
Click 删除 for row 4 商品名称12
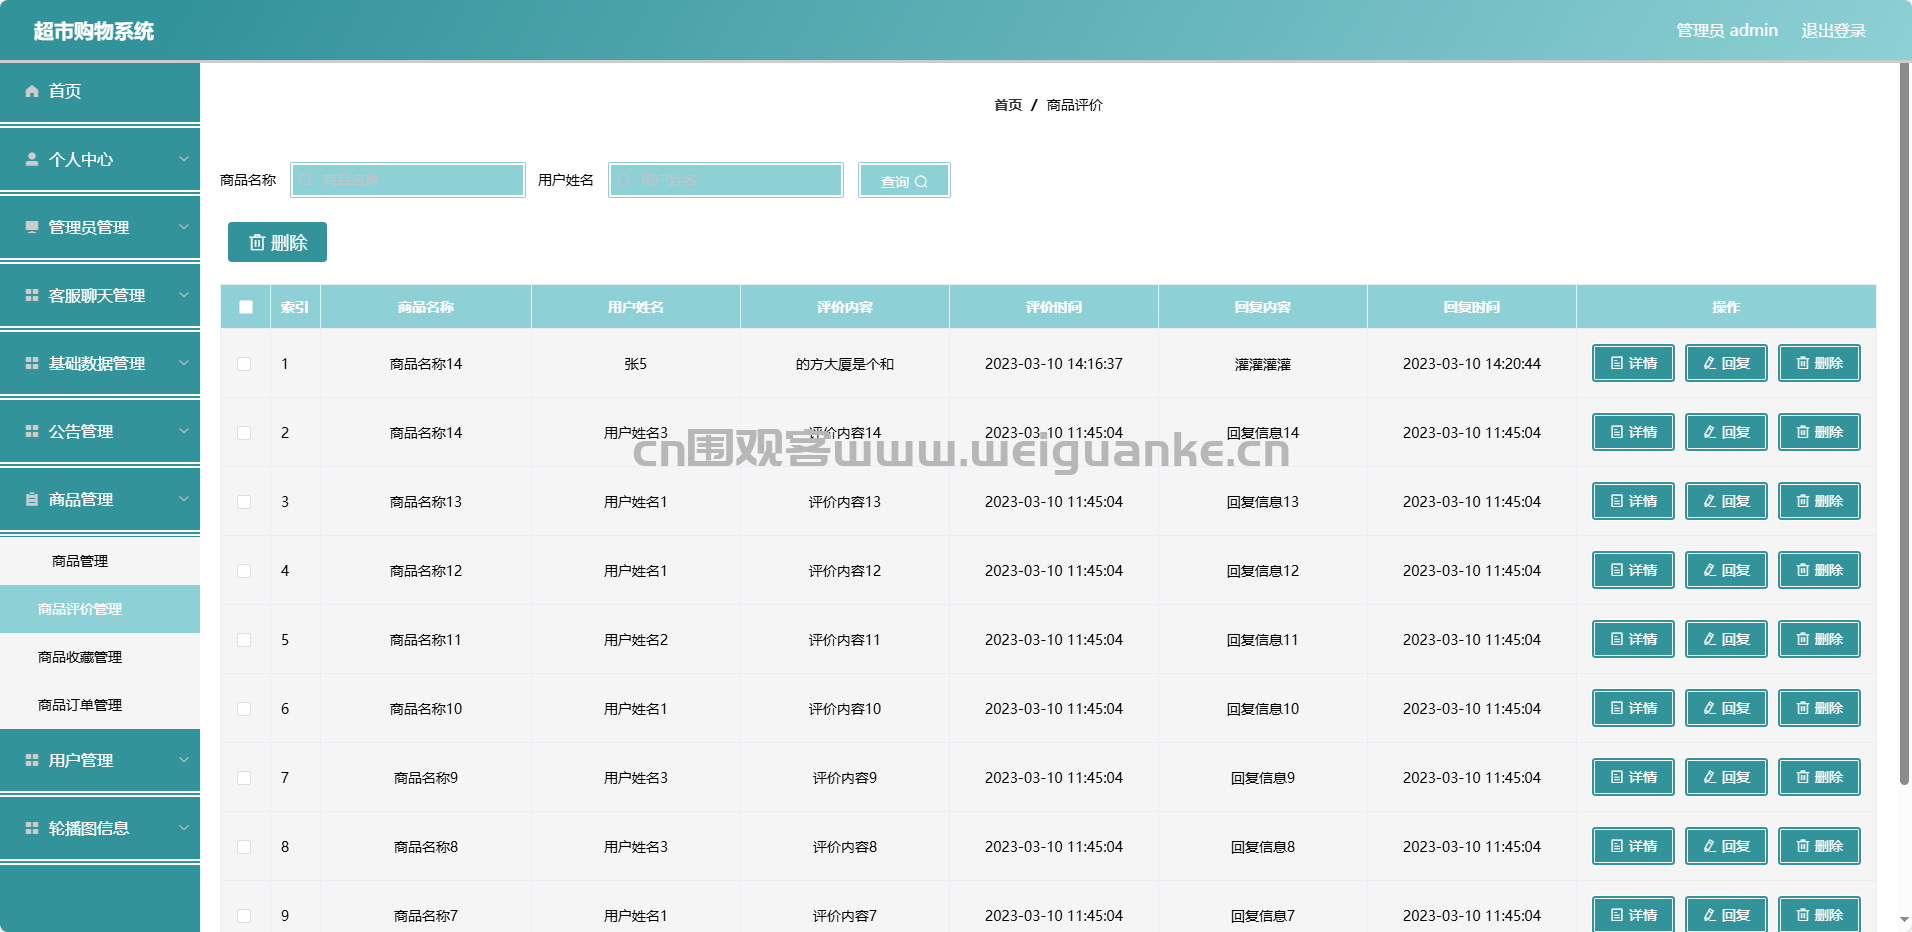(x=1819, y=570)
